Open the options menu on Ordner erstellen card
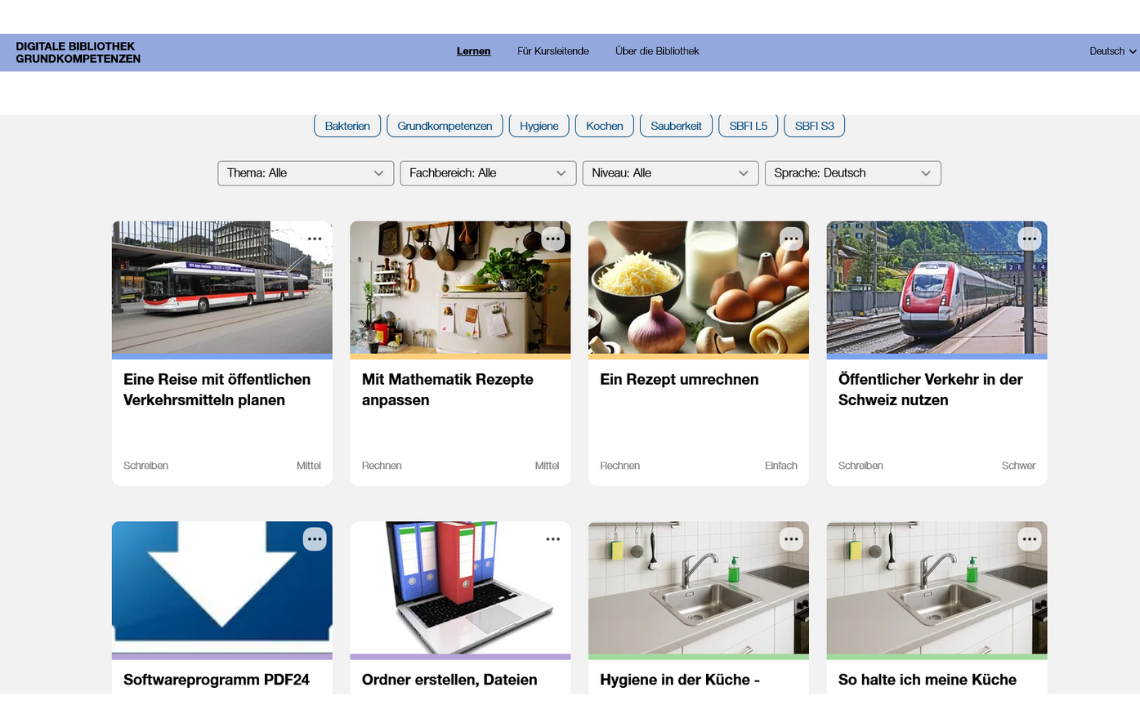The height and width of the screenshot is (720, 1140). [x=553, y=539]
